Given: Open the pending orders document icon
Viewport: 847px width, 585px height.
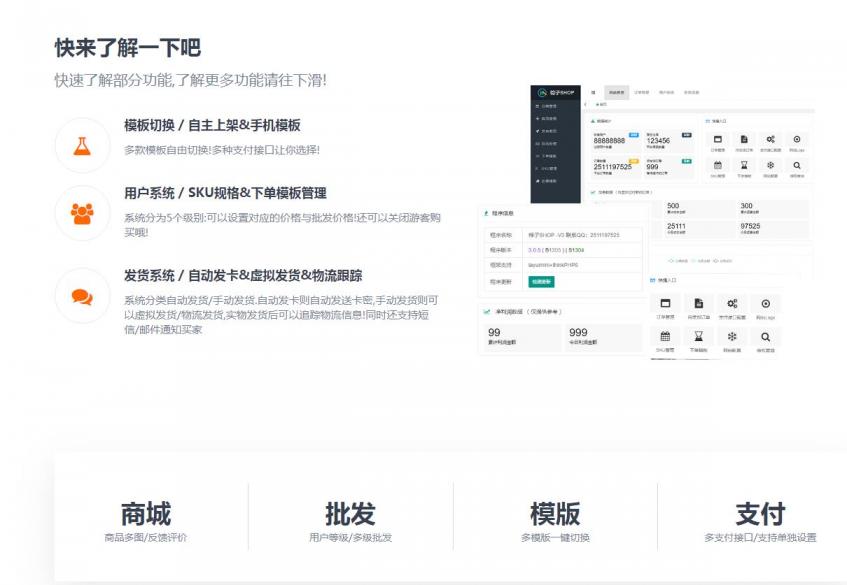Looking at the screenshot, I should point(699,302).
